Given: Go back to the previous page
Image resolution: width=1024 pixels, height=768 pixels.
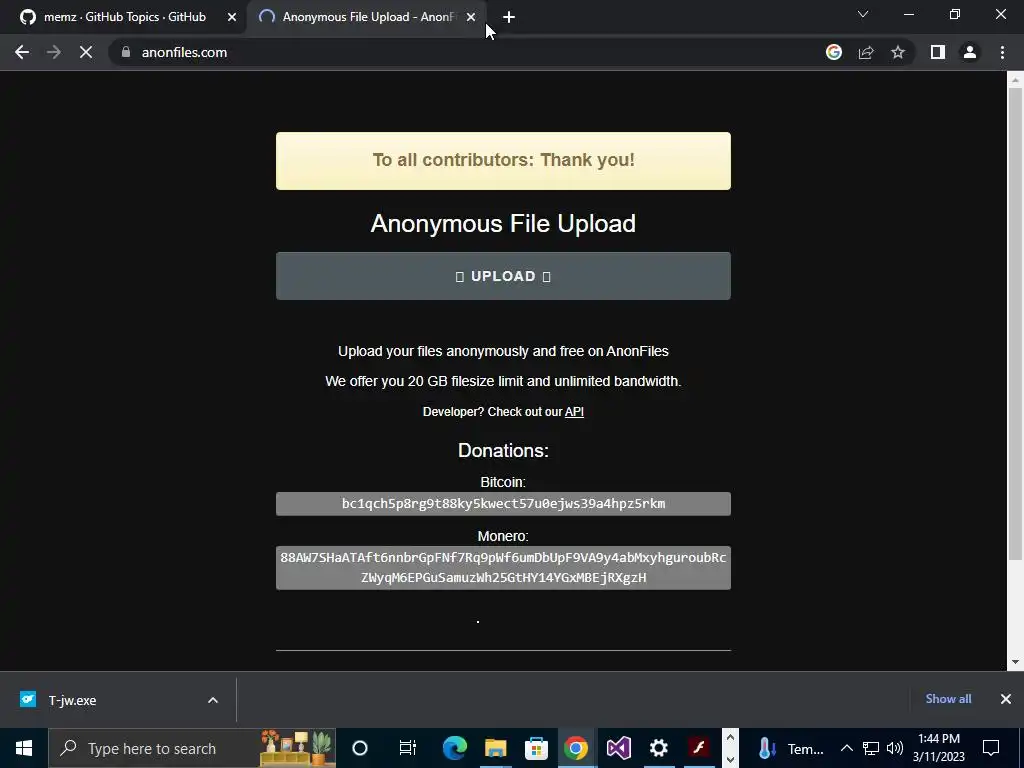Looking at the screenshot, I should [22, 52].
